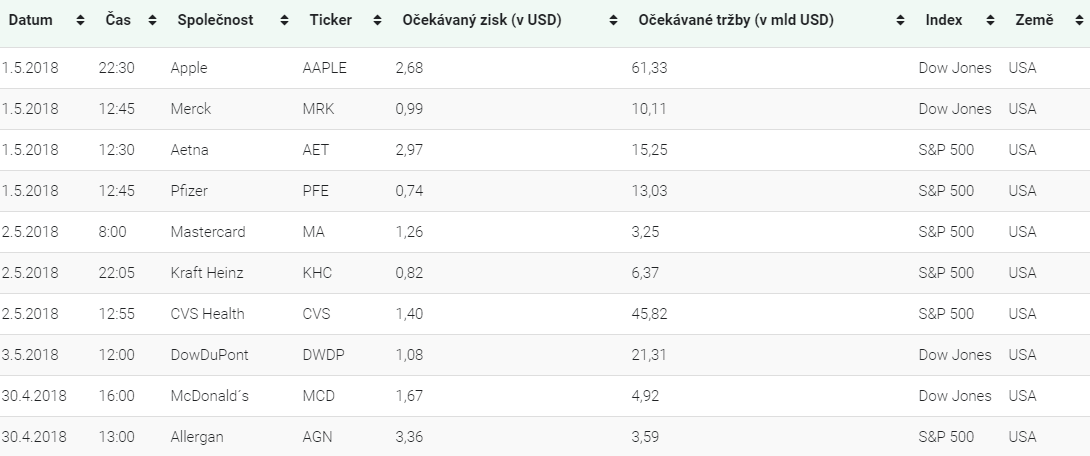Click sort arrows beside Očekávané tržby
This screenshot has height=456, width=1090.
click(900, 20)
